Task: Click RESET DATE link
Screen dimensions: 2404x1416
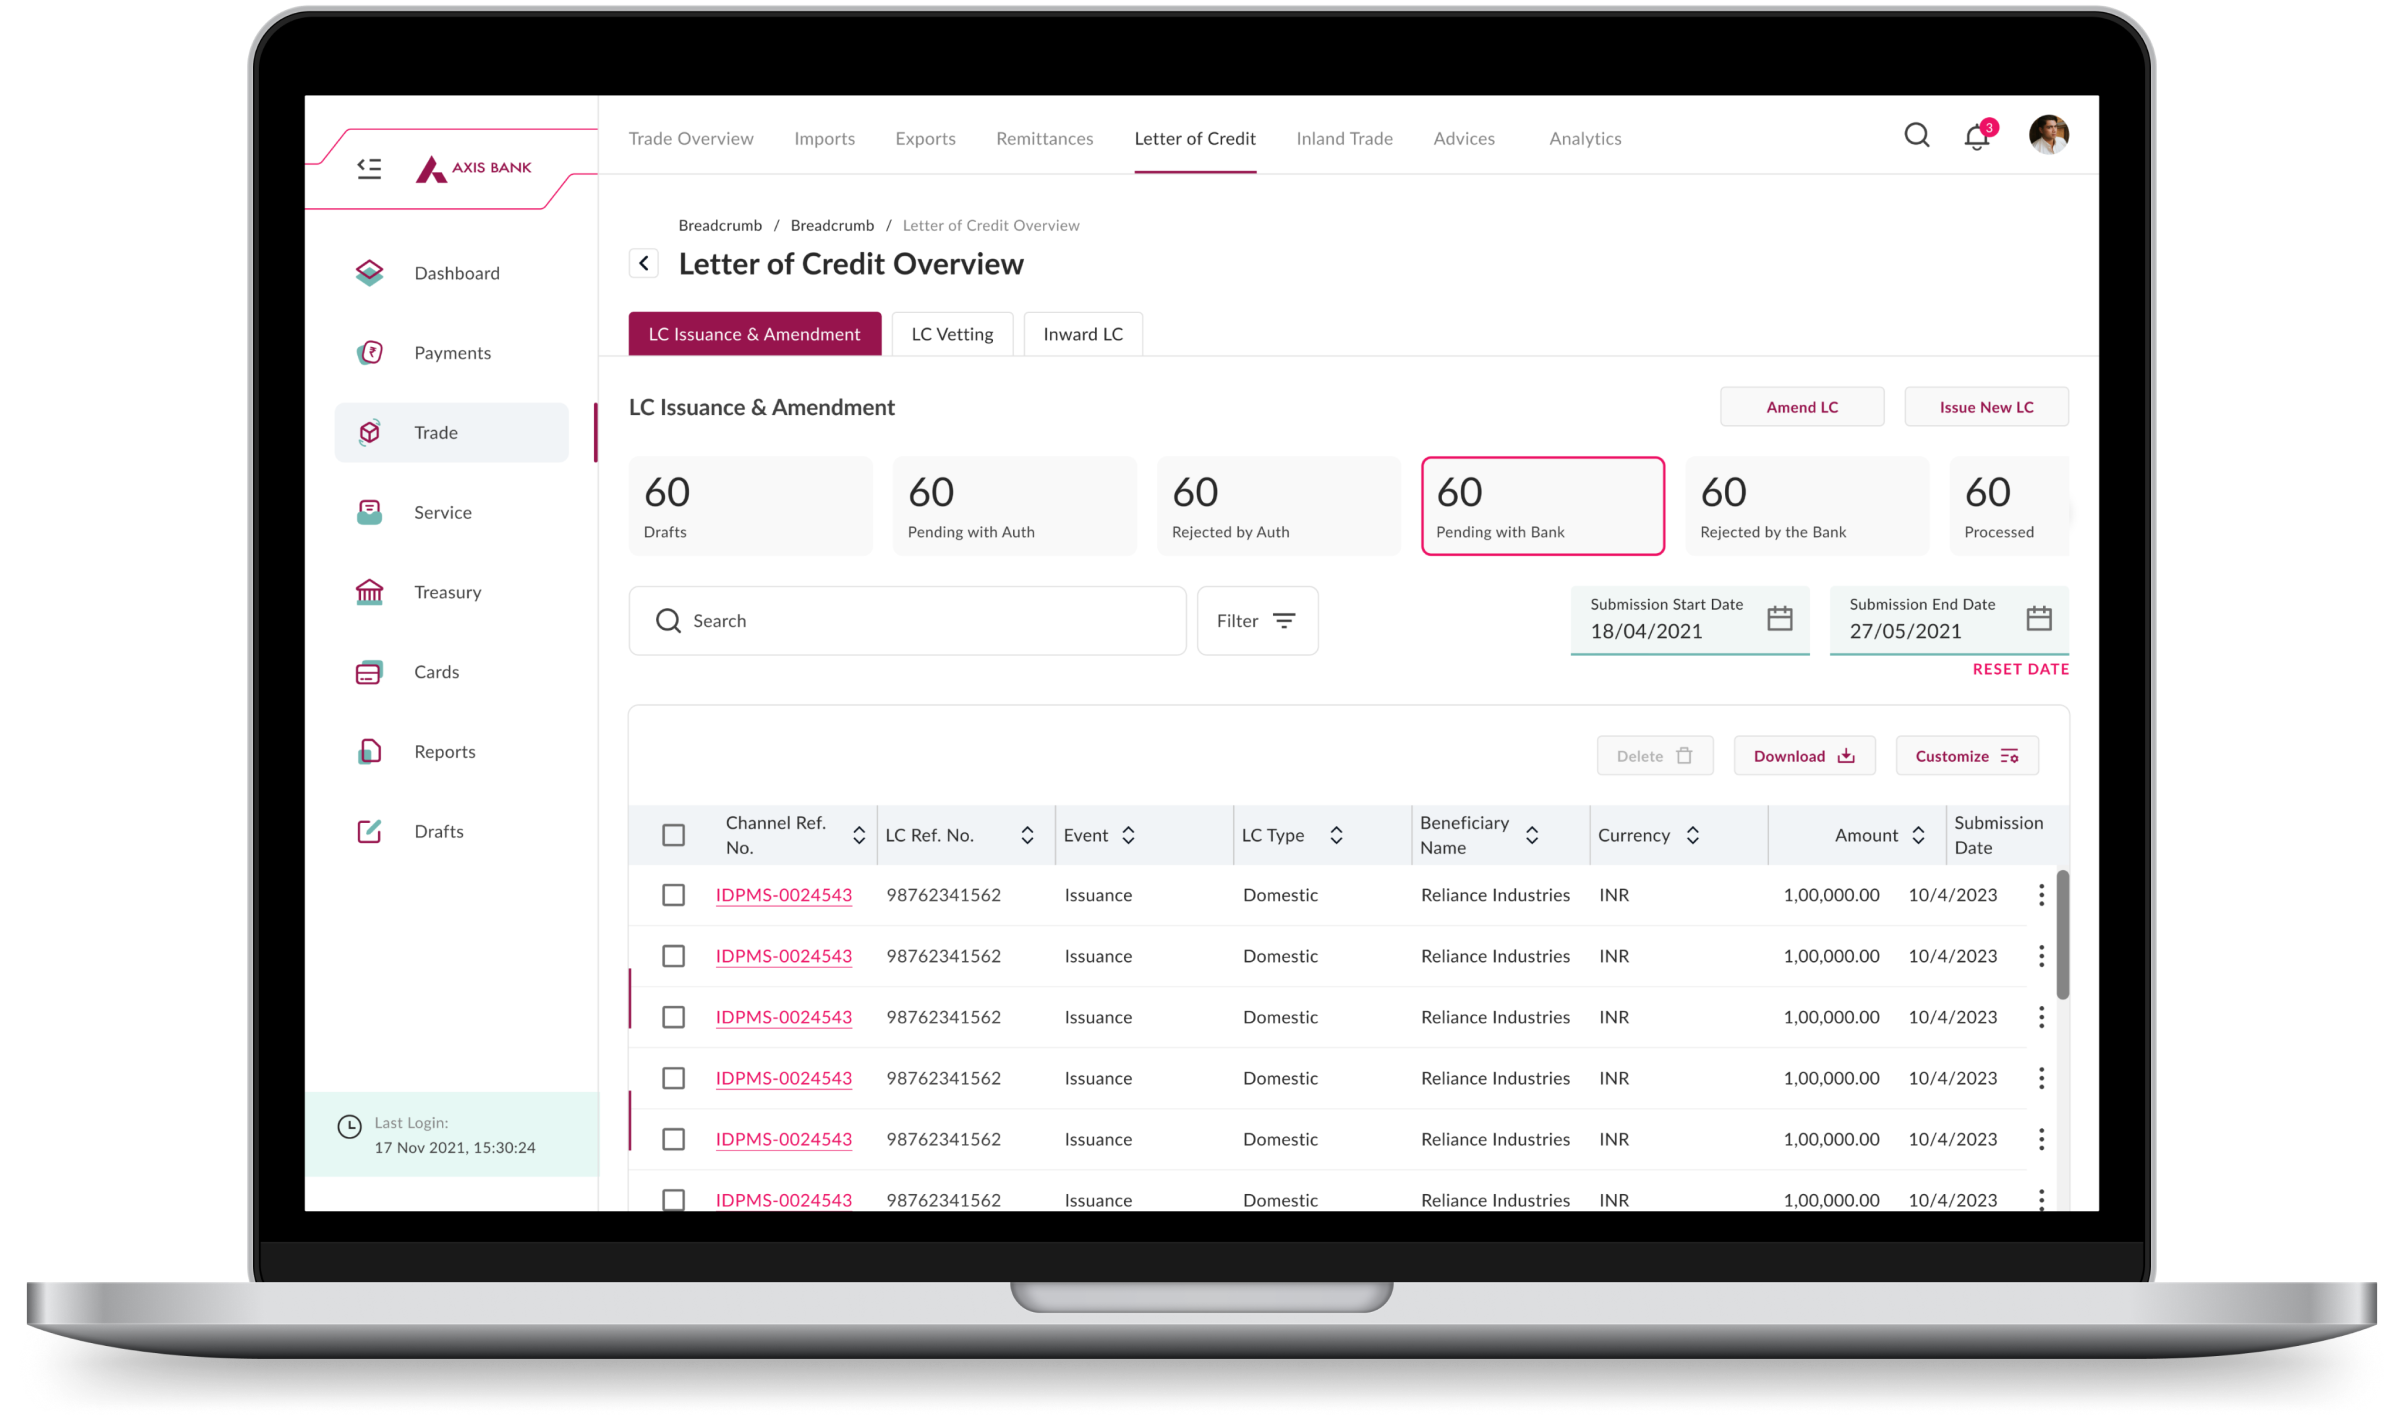Action: pos(2020,669)
